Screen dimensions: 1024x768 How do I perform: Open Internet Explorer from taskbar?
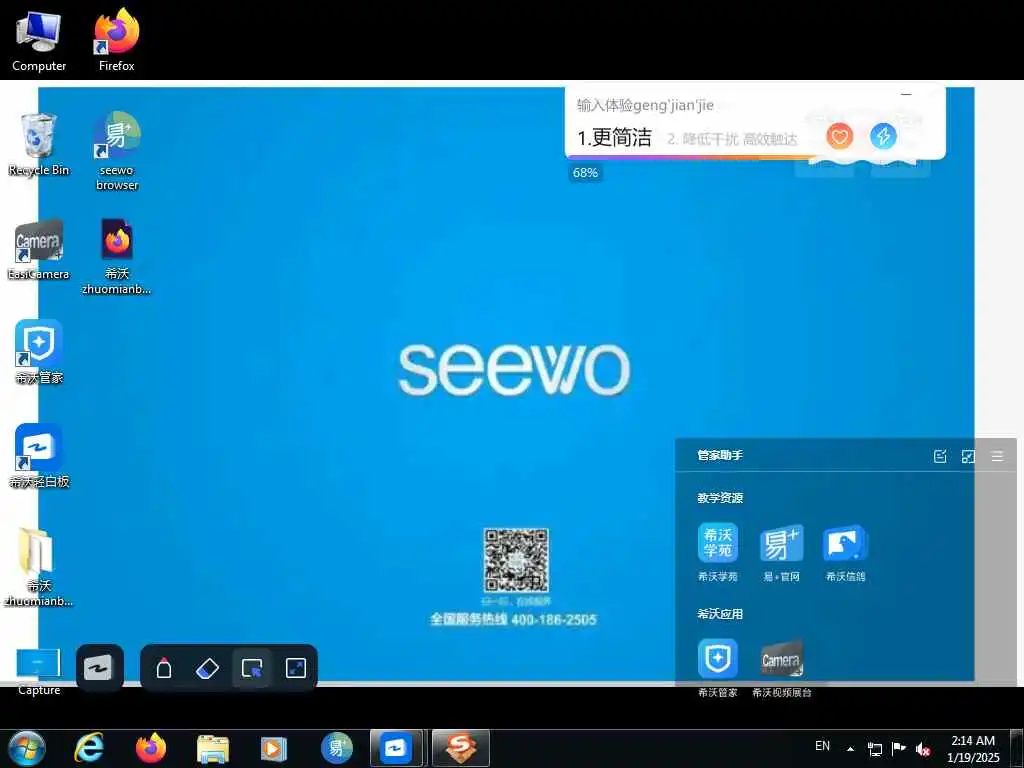point(89,748)
